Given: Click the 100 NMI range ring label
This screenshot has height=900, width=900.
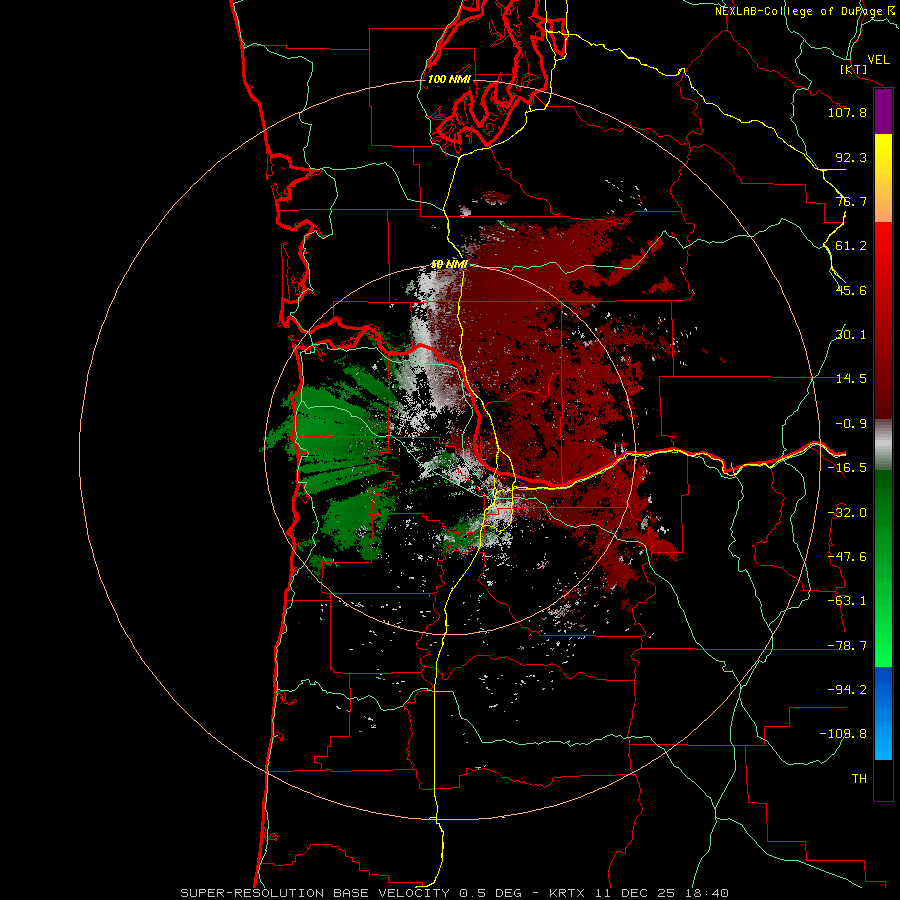Looking at the screenshot, I should coord(449,79).
